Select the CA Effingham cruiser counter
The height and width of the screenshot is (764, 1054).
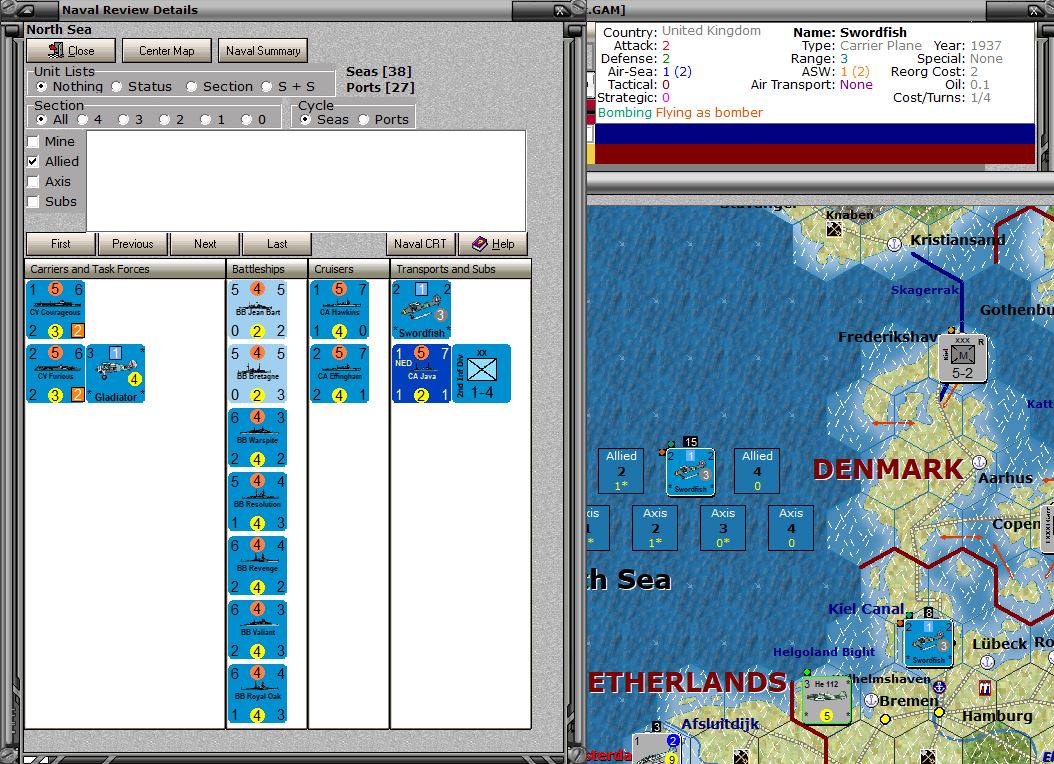[x=339, y=374]
